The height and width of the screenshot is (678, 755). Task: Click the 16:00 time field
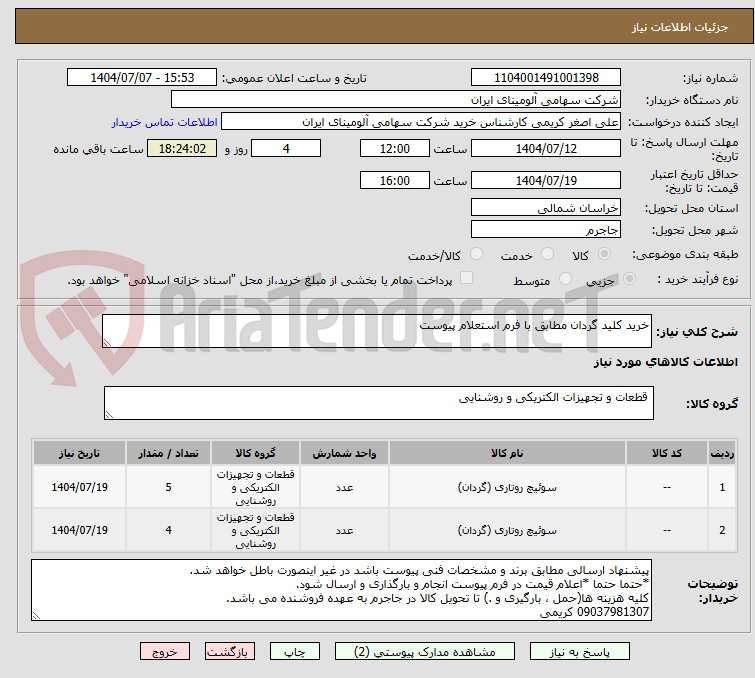click(x=394, y=180)
